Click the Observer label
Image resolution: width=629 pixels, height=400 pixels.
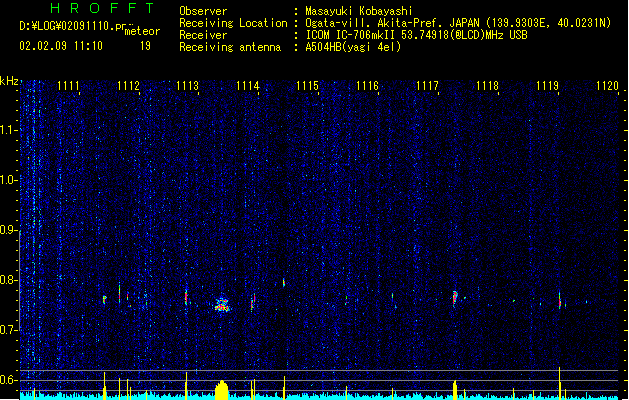point(203,11)
